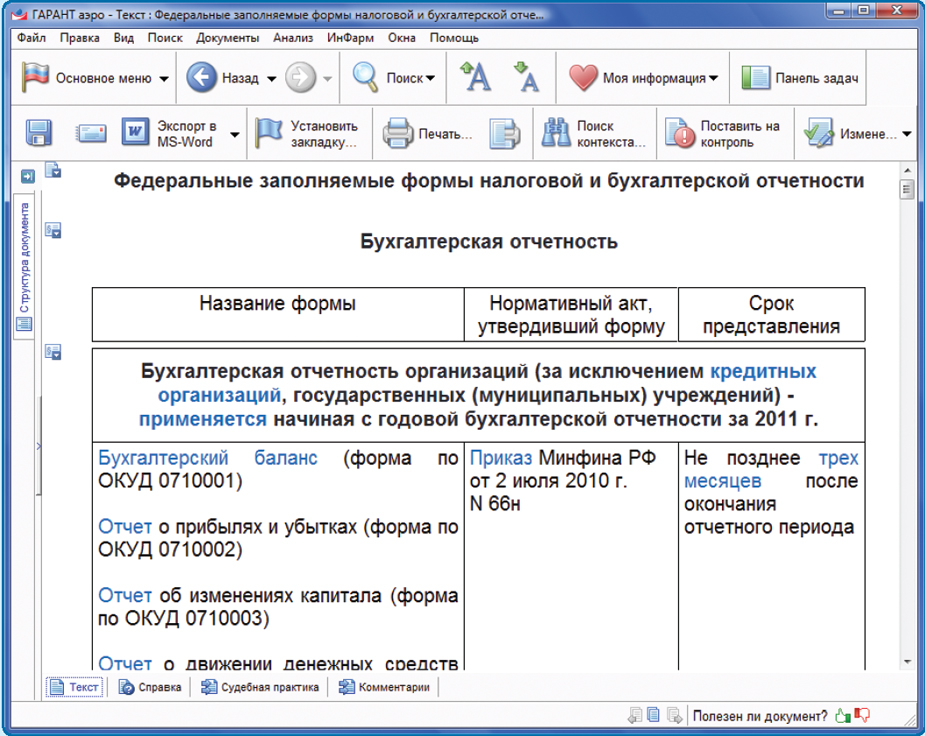This screenshot has width=925, height=736.
Task: Open the Назад history dropdown arrow
Action: (x=271, y=79)
